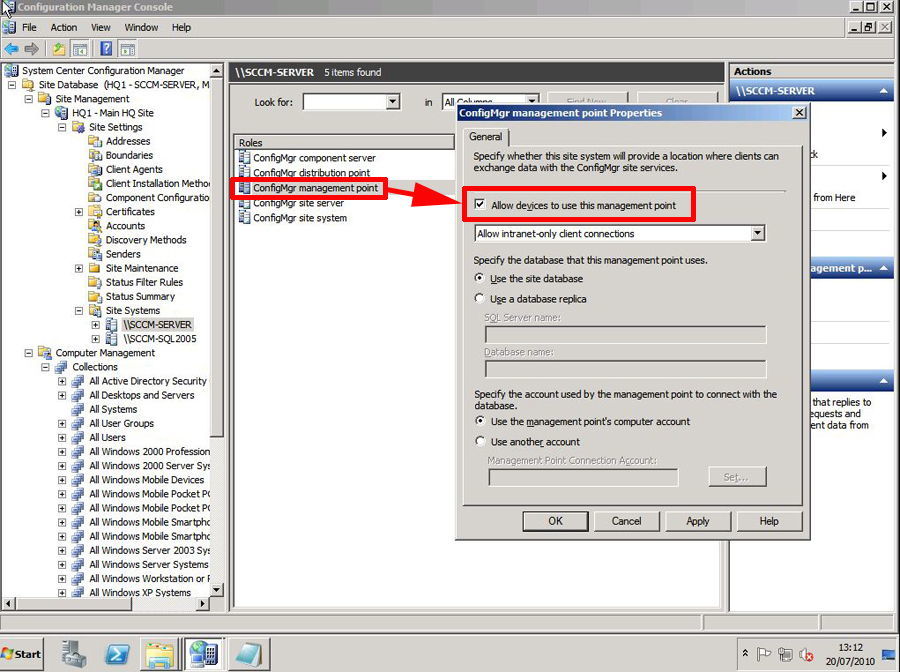
Task: Select Use the site database option
Action: tap(479, 278)
